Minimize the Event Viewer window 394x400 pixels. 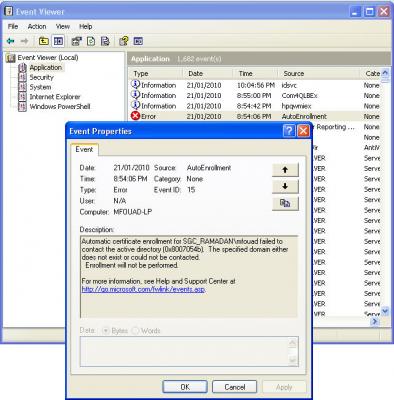(x=355, y=12)
